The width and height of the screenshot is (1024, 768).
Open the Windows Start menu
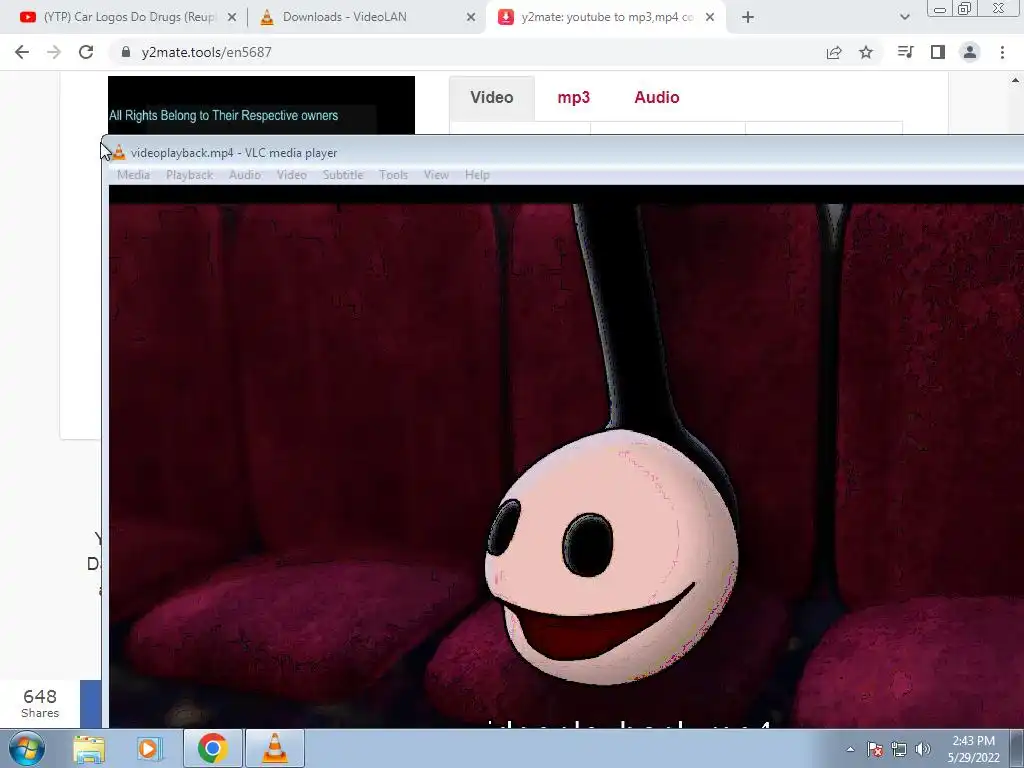click(27, 748)
